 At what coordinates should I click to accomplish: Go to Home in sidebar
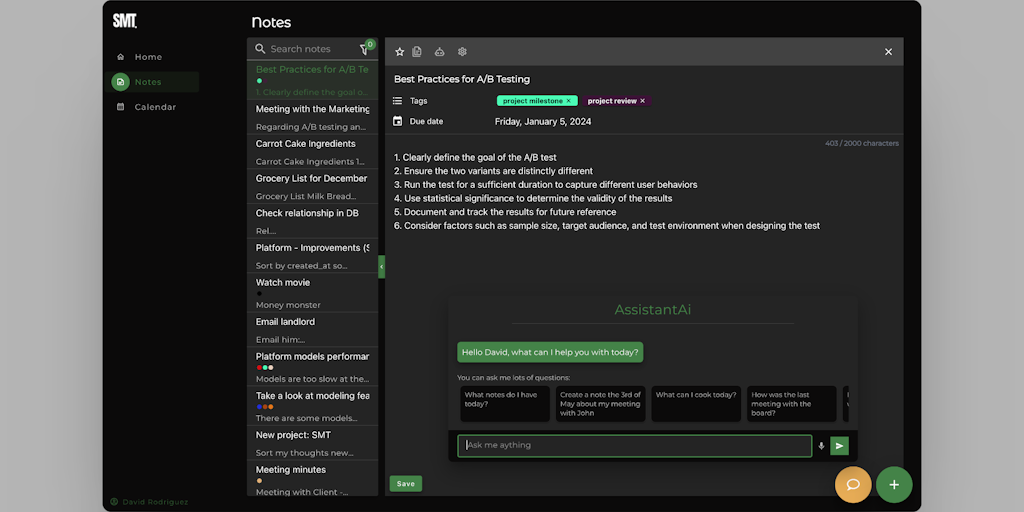click(148, 57)
